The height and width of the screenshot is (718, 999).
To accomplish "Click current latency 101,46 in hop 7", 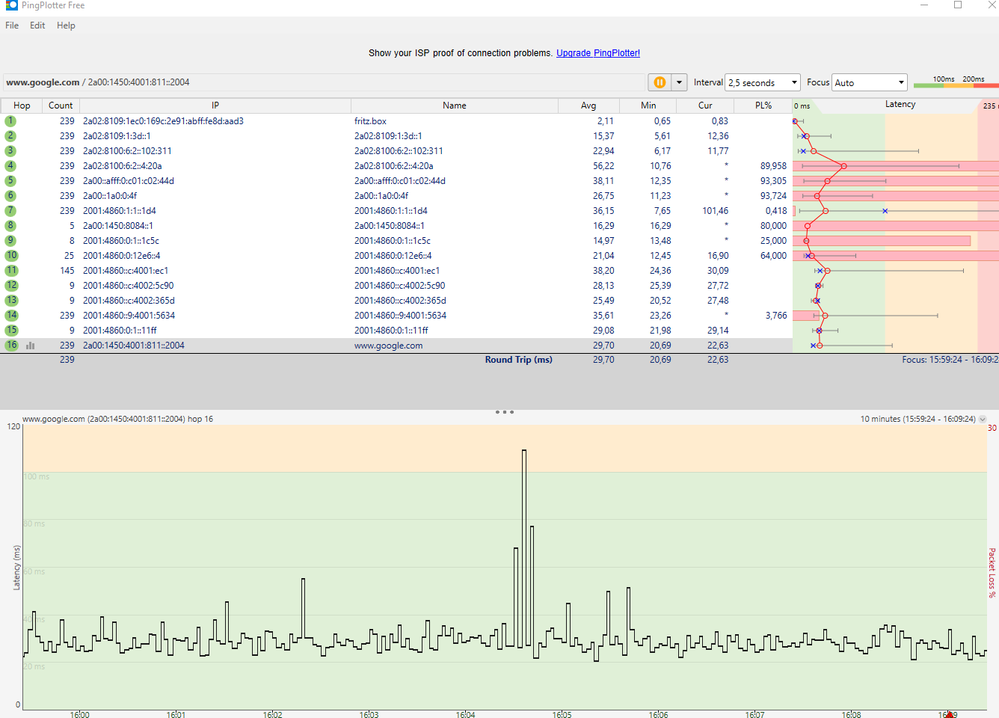I will coord(715,211).
